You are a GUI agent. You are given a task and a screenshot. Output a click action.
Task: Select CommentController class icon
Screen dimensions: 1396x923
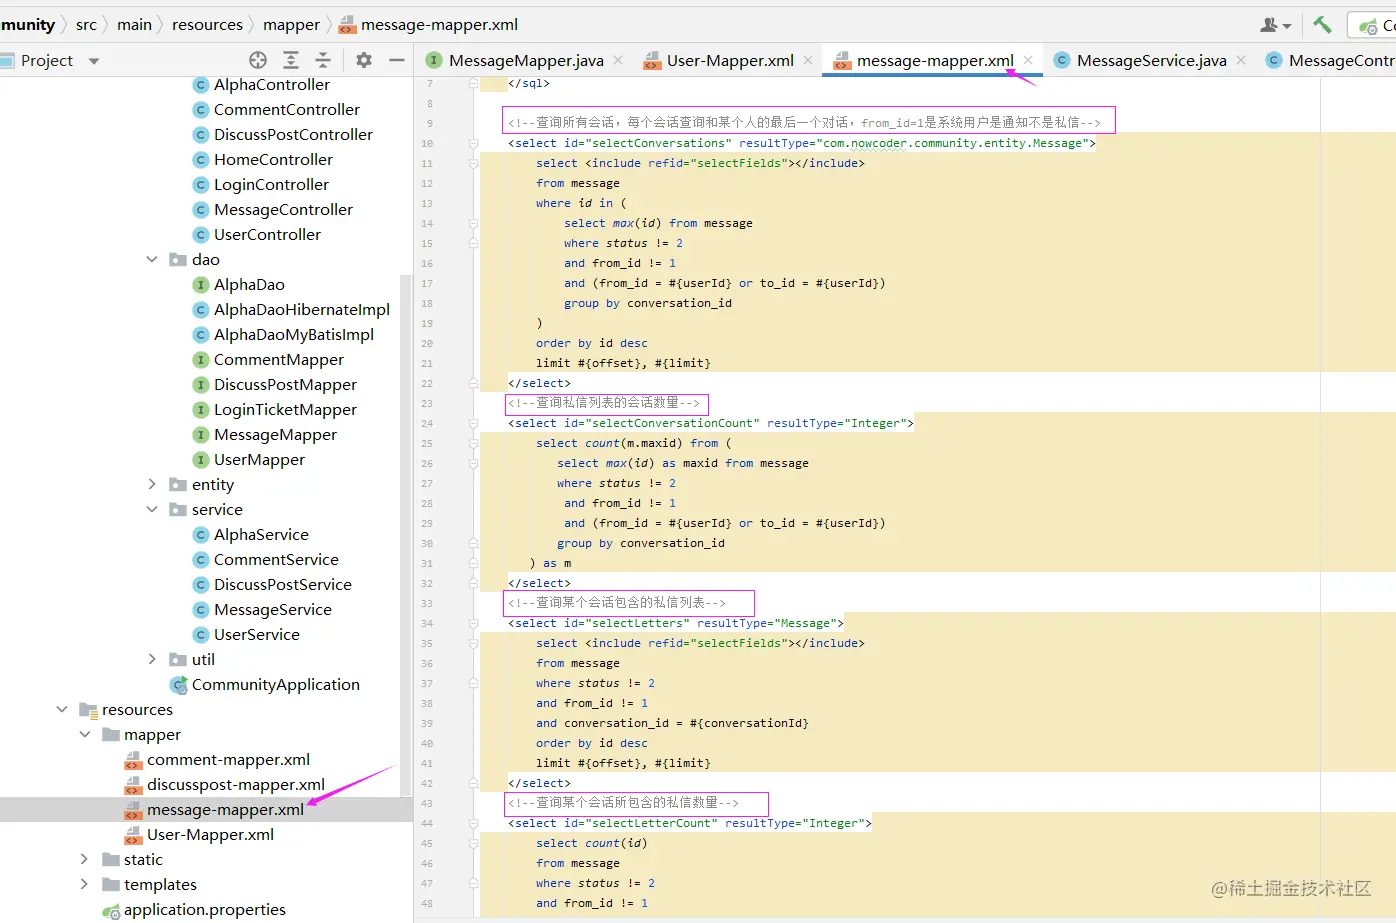pos(201,110)
